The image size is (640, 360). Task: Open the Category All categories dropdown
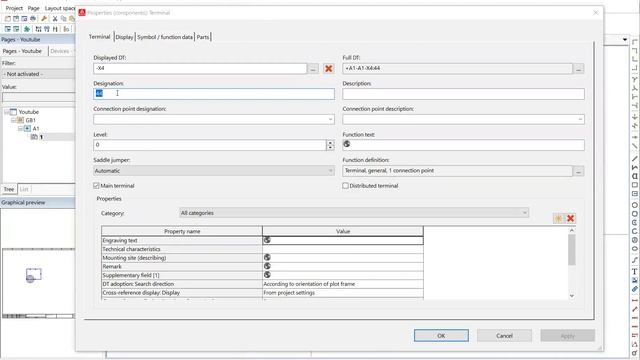click(524, 213)
